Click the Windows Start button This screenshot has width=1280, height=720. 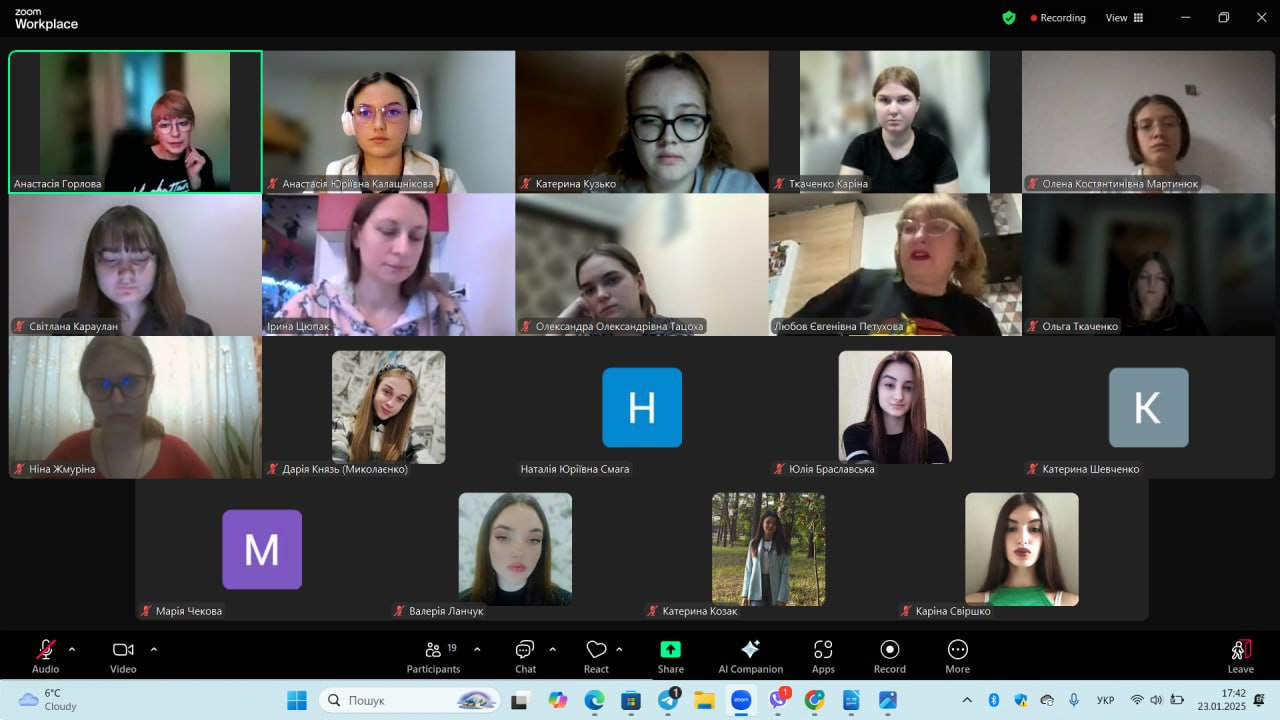pos(297,700)
